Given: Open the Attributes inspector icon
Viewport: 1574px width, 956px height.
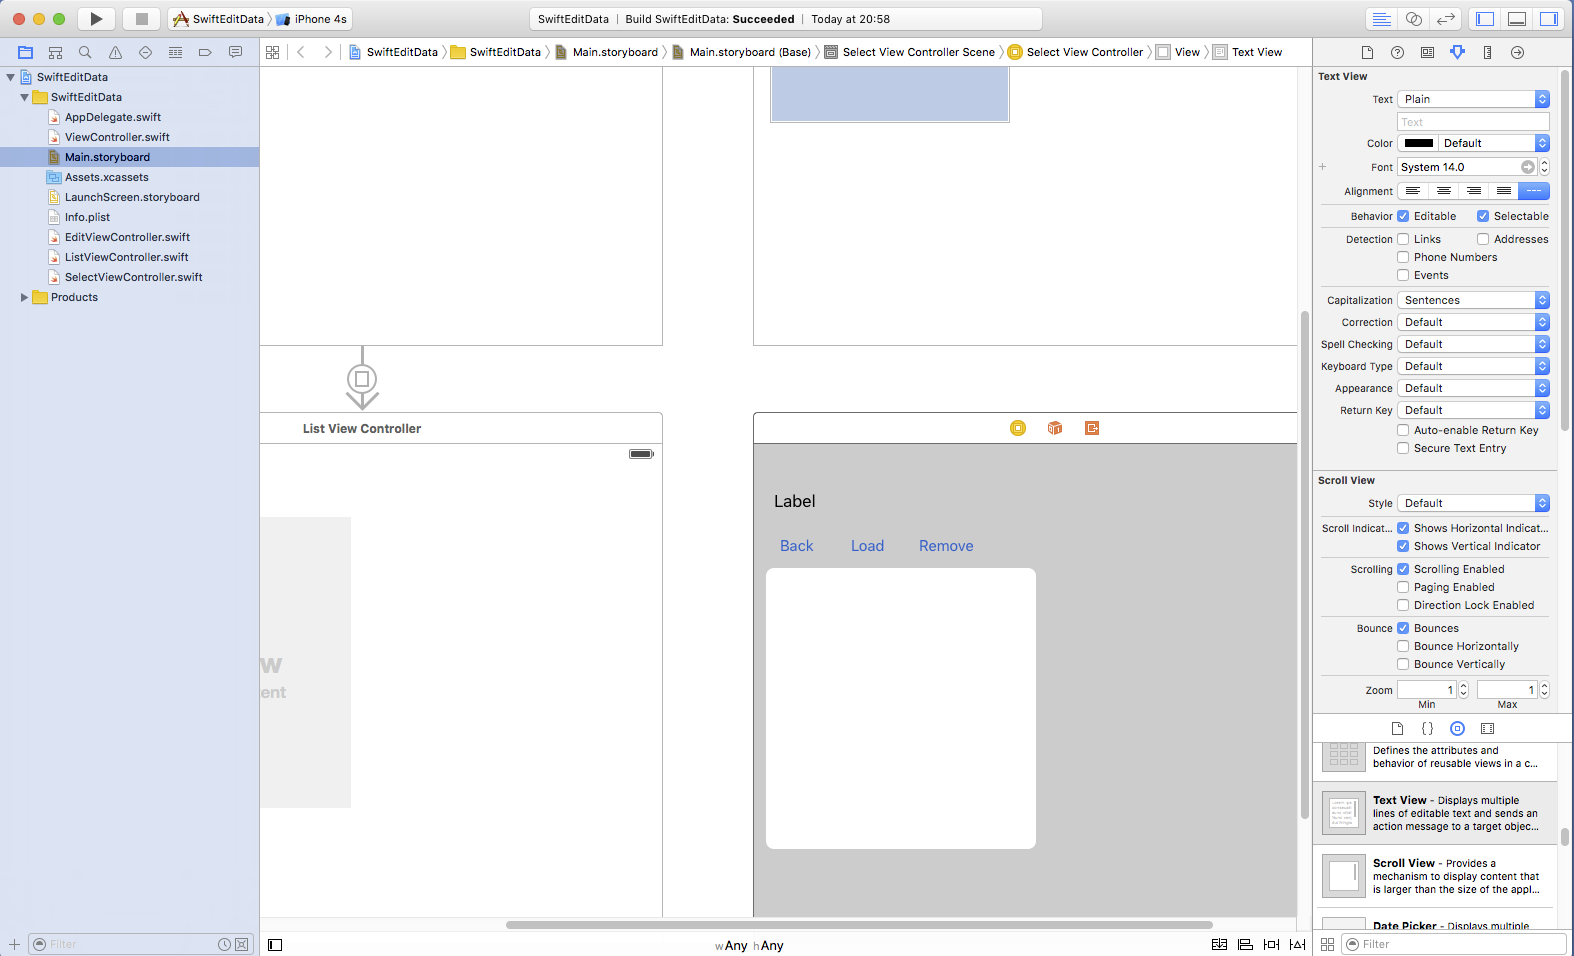Looking at the screenshot, I should coord(1457,52).
